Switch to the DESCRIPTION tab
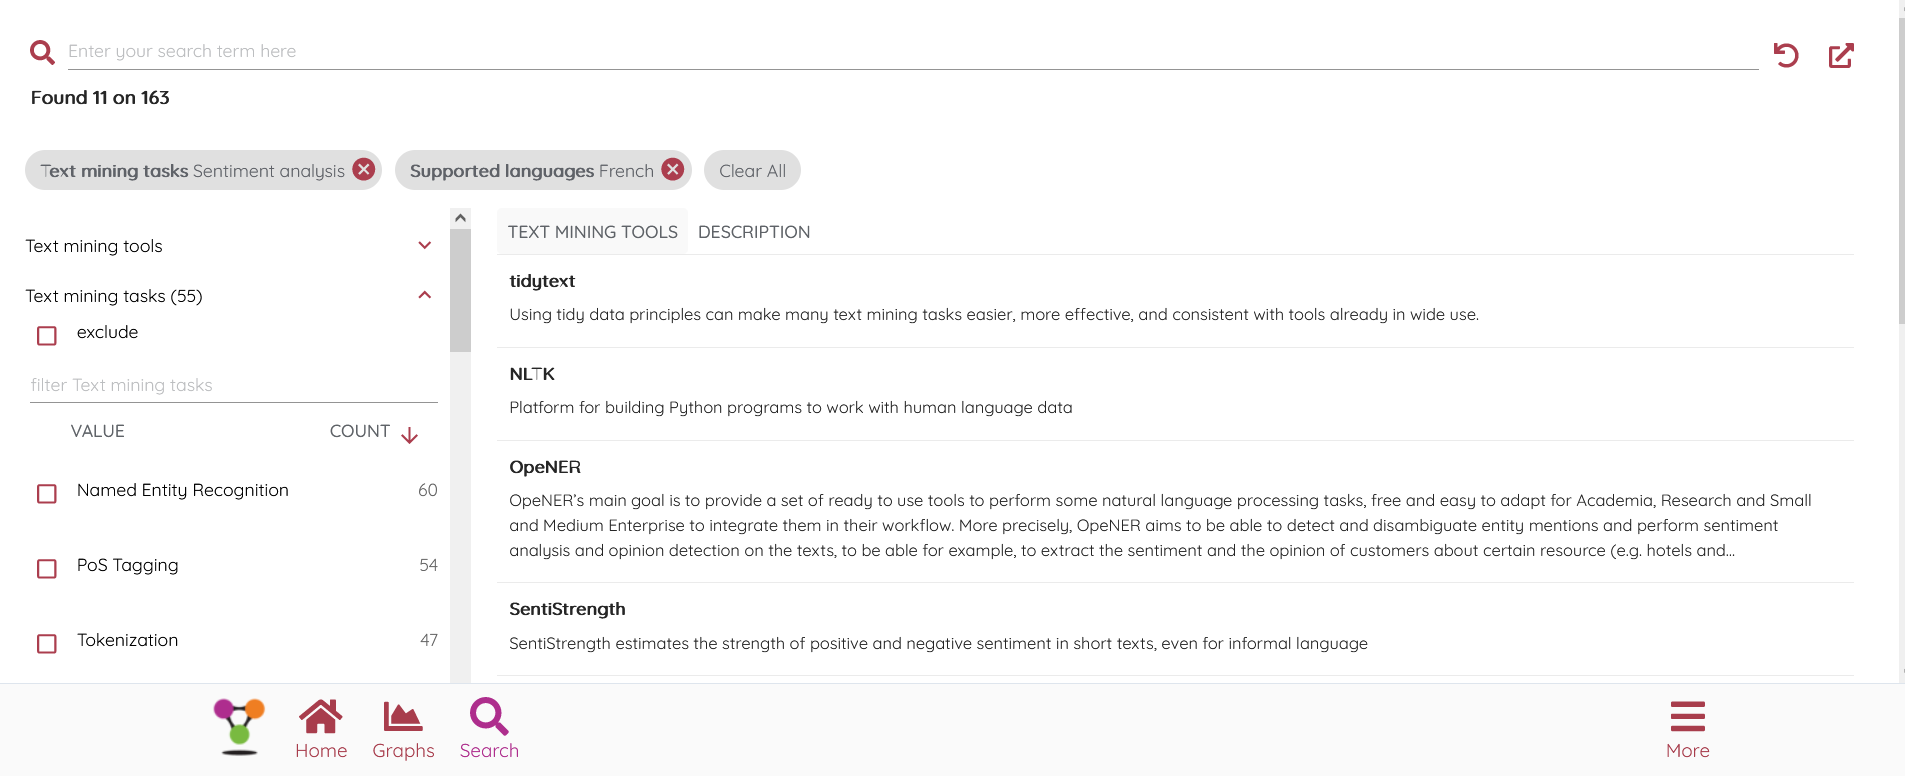 point(754,232)
